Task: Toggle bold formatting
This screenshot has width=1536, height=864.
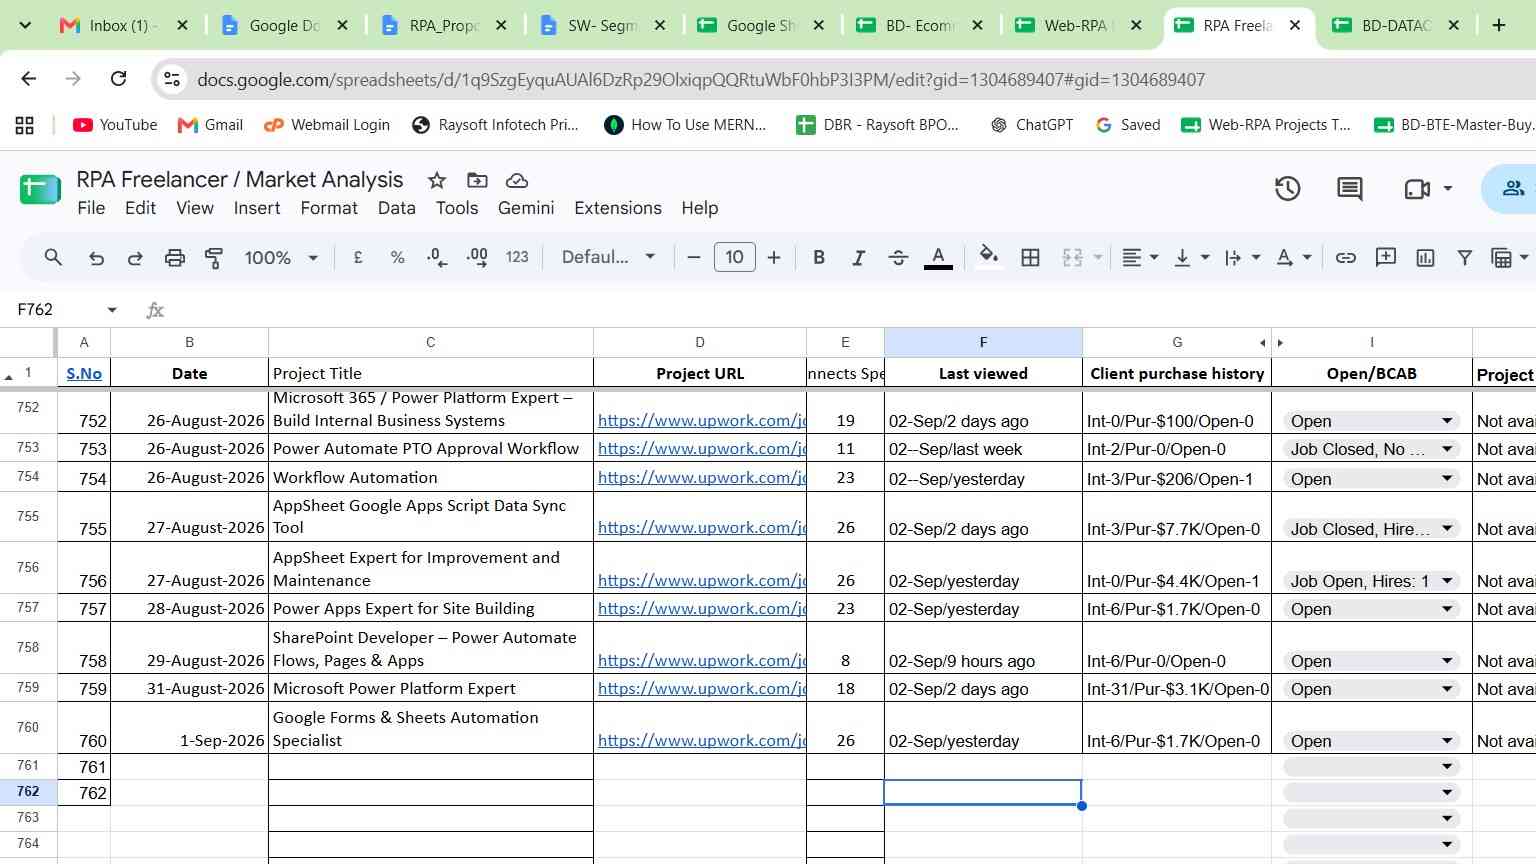Action: pos(819,258)
